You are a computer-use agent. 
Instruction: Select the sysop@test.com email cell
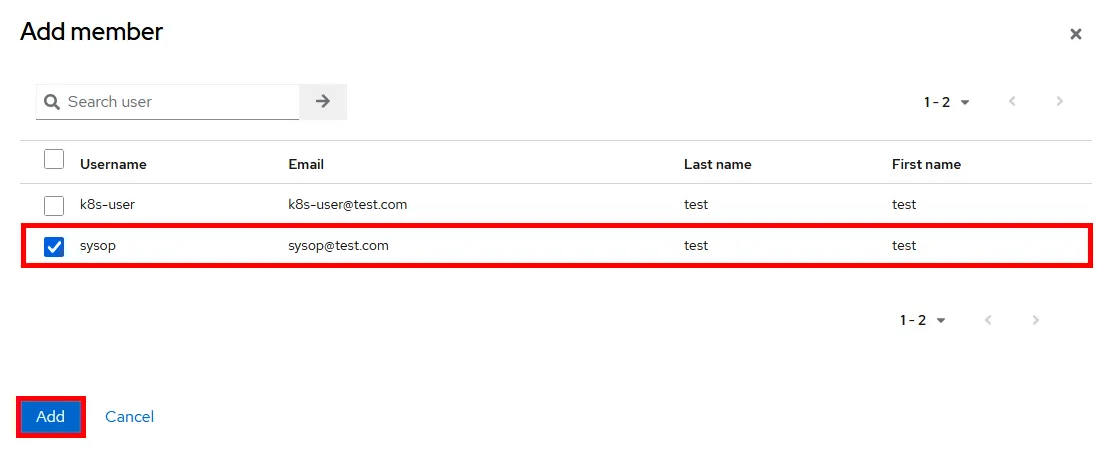338,245
